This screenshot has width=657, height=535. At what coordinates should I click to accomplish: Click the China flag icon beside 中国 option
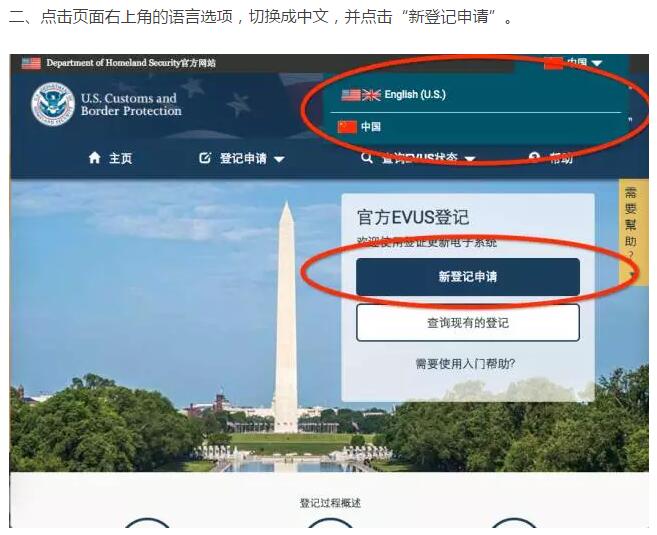(347, 127)
